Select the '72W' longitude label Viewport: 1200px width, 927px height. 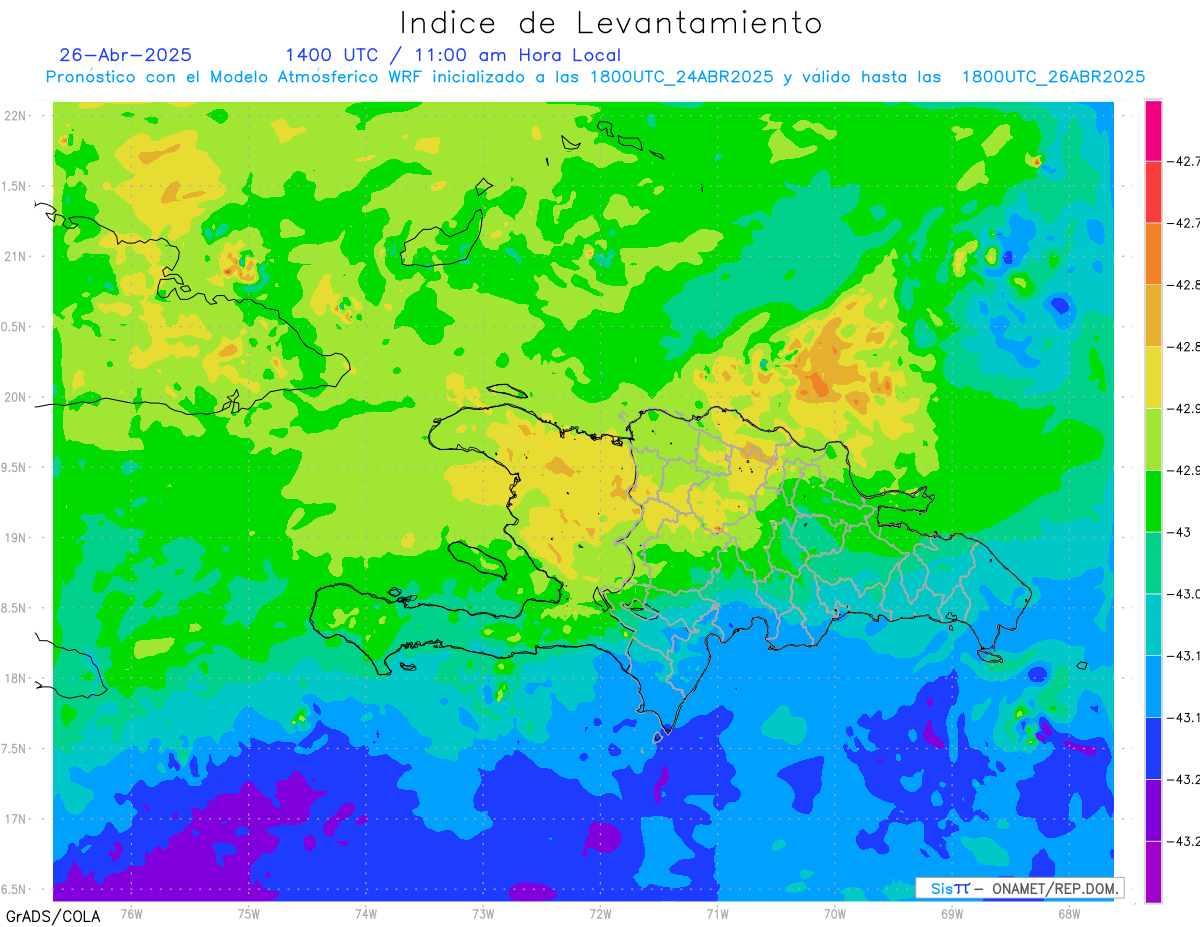click(x=600, y=912)
